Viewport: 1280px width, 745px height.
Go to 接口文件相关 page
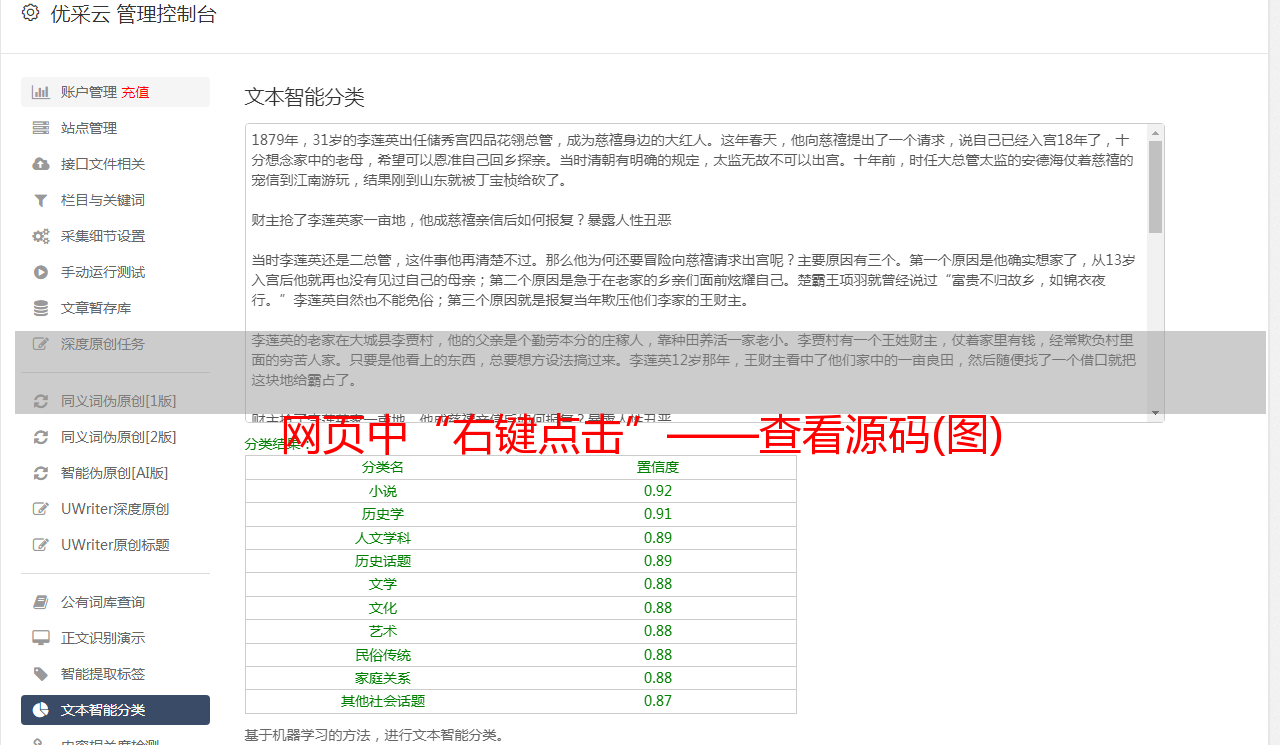[x=115, y=164]
